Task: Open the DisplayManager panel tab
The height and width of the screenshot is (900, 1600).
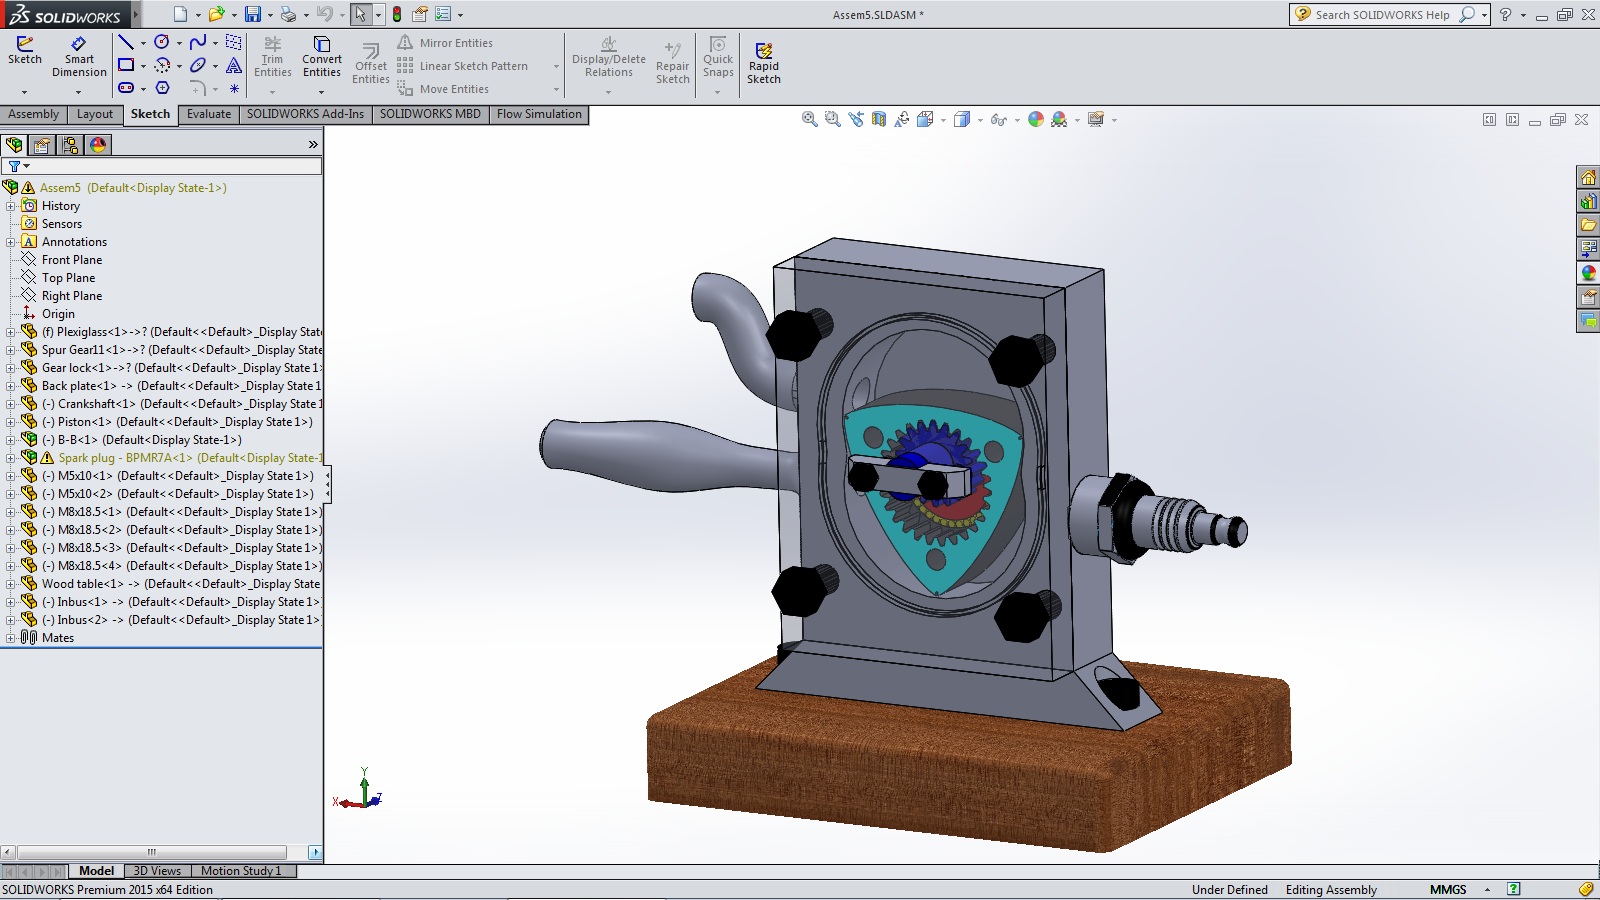Action: [98, 145]
